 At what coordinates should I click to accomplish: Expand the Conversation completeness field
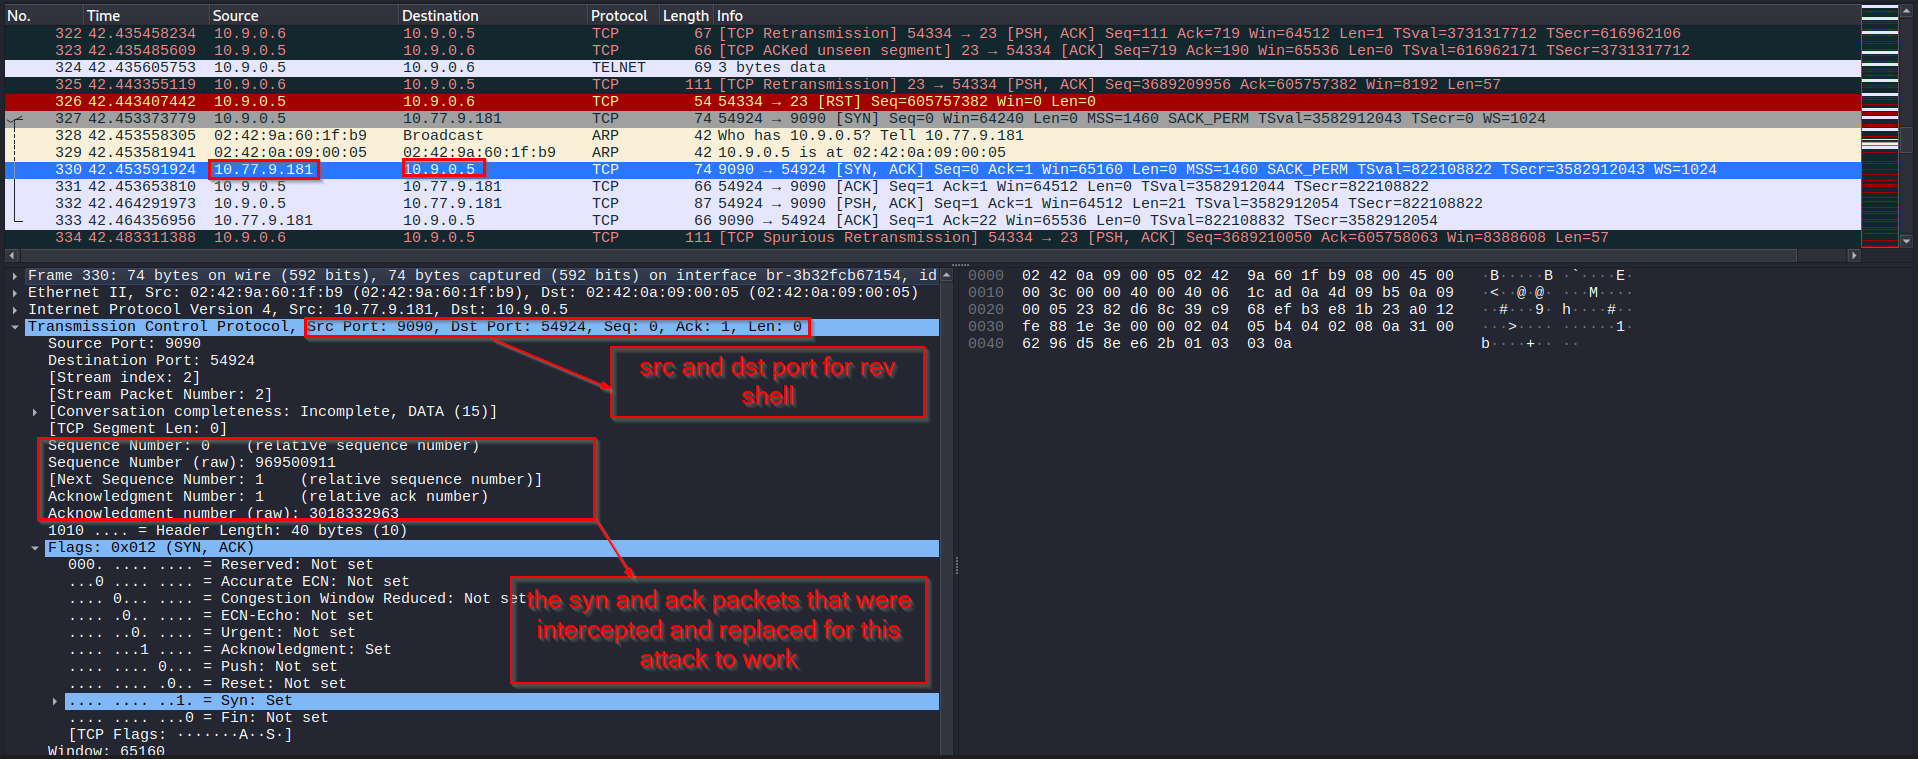tap(35, 412)
